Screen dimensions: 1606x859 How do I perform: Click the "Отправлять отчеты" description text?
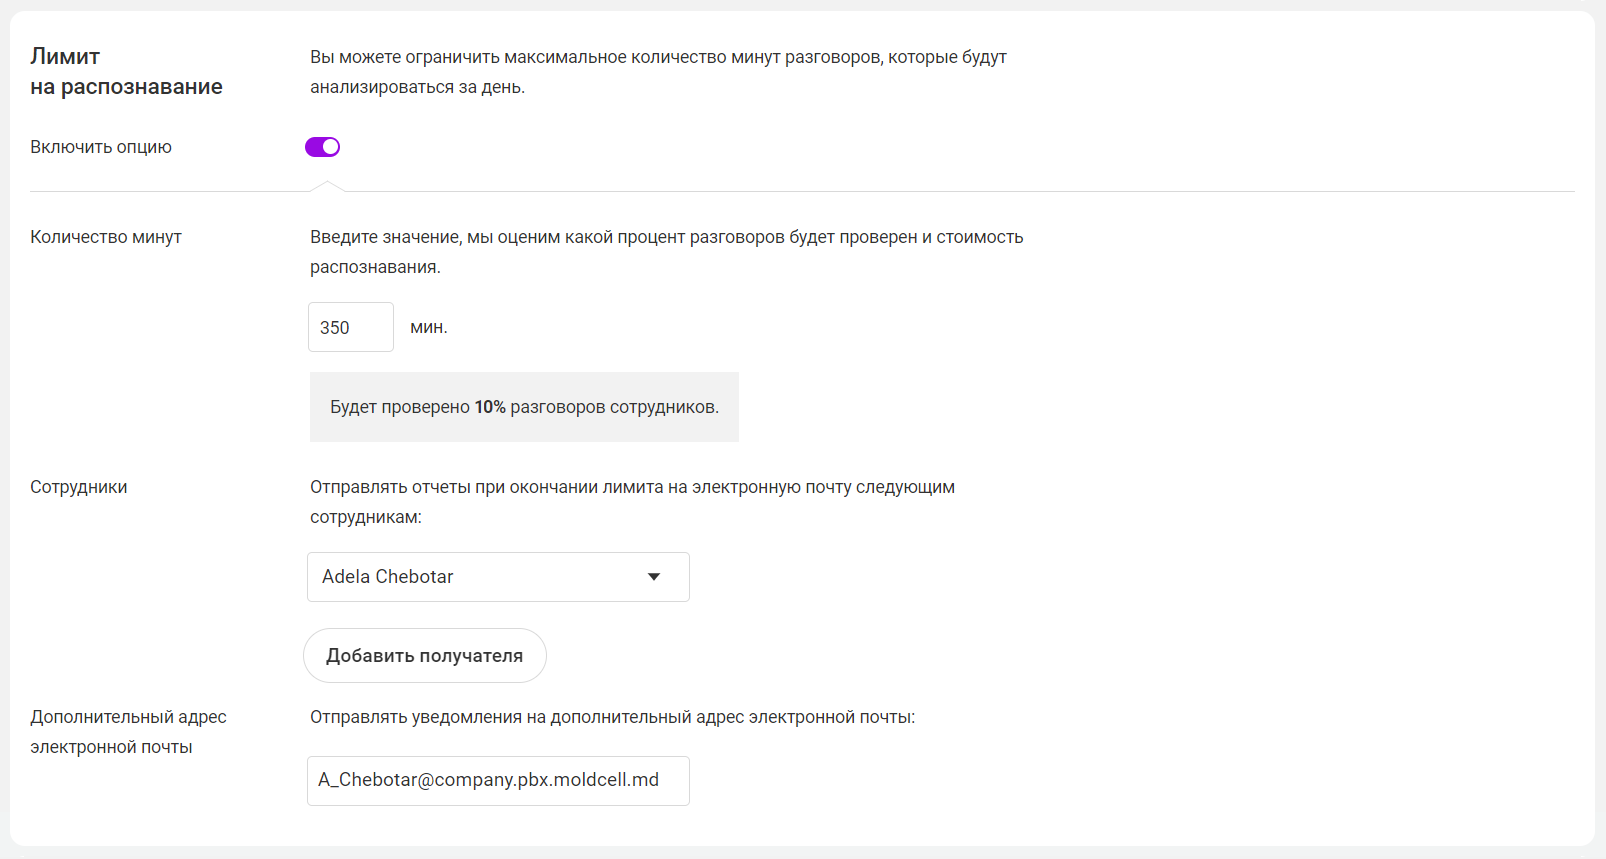[x=632, y=502]
